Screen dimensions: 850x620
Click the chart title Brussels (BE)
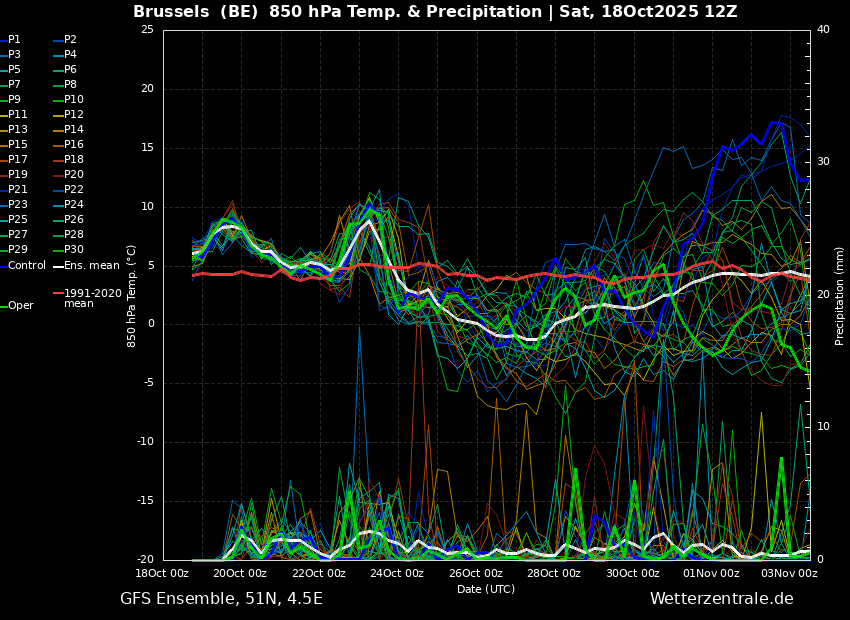pyautogui.click(x=195, y=11)
